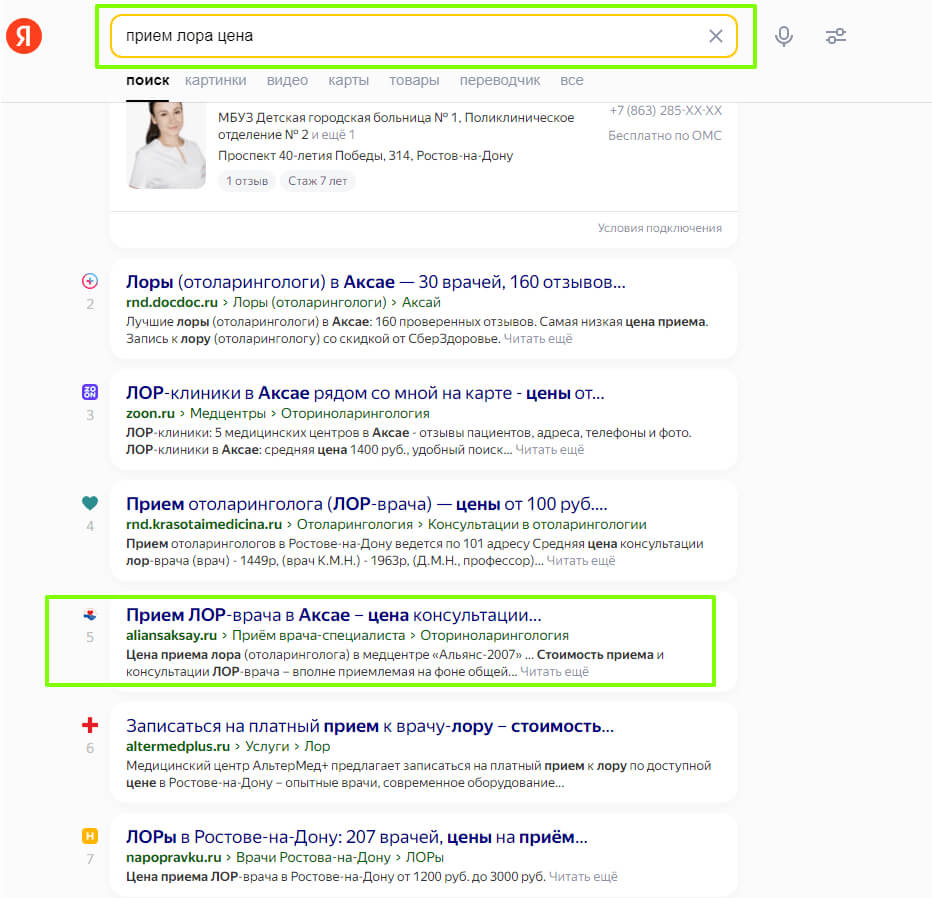Open the карты tab
This screenshot has height=898, width=932.
pos(348,80)
